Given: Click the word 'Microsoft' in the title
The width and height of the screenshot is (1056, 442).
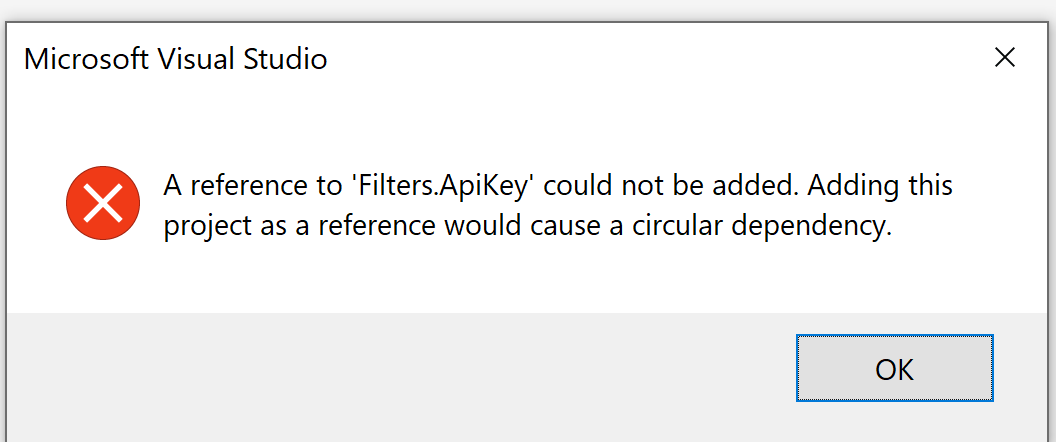Looking at the screenshot, I should tap(86, 59).
